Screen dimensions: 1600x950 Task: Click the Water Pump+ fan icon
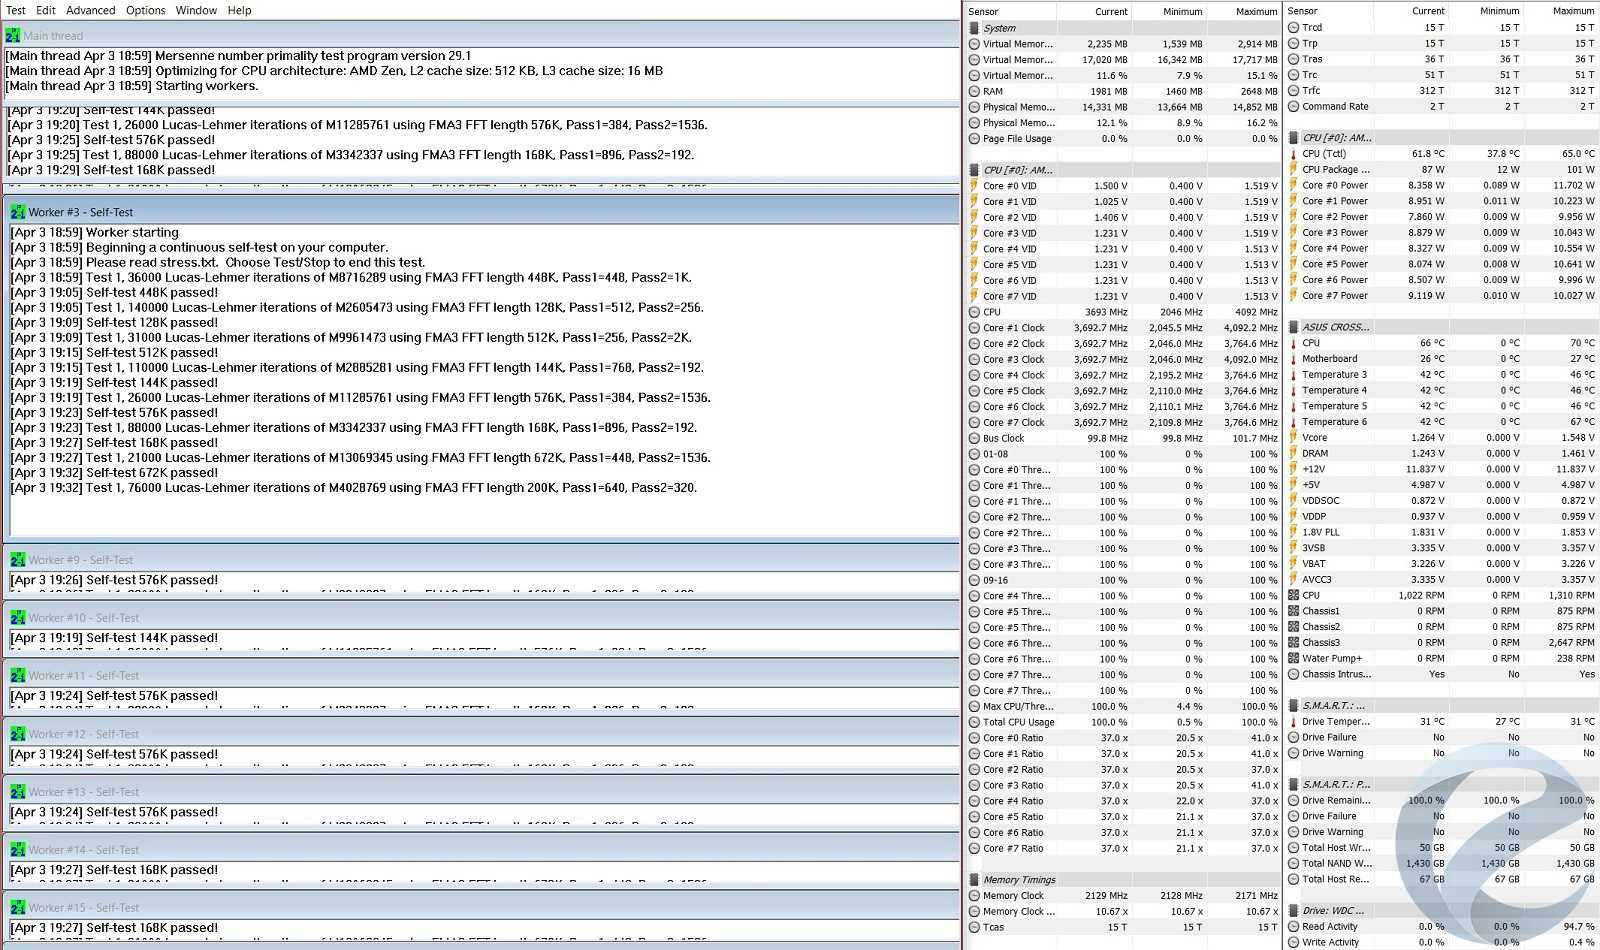pos(1294,659)
